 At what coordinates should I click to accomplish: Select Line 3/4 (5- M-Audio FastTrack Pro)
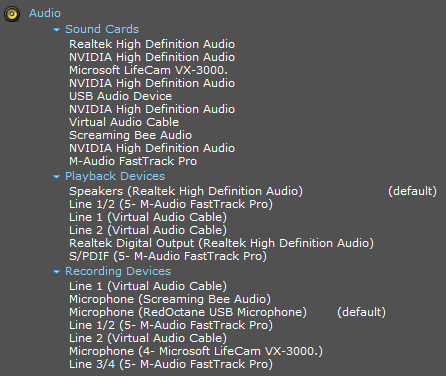point(171,364)
